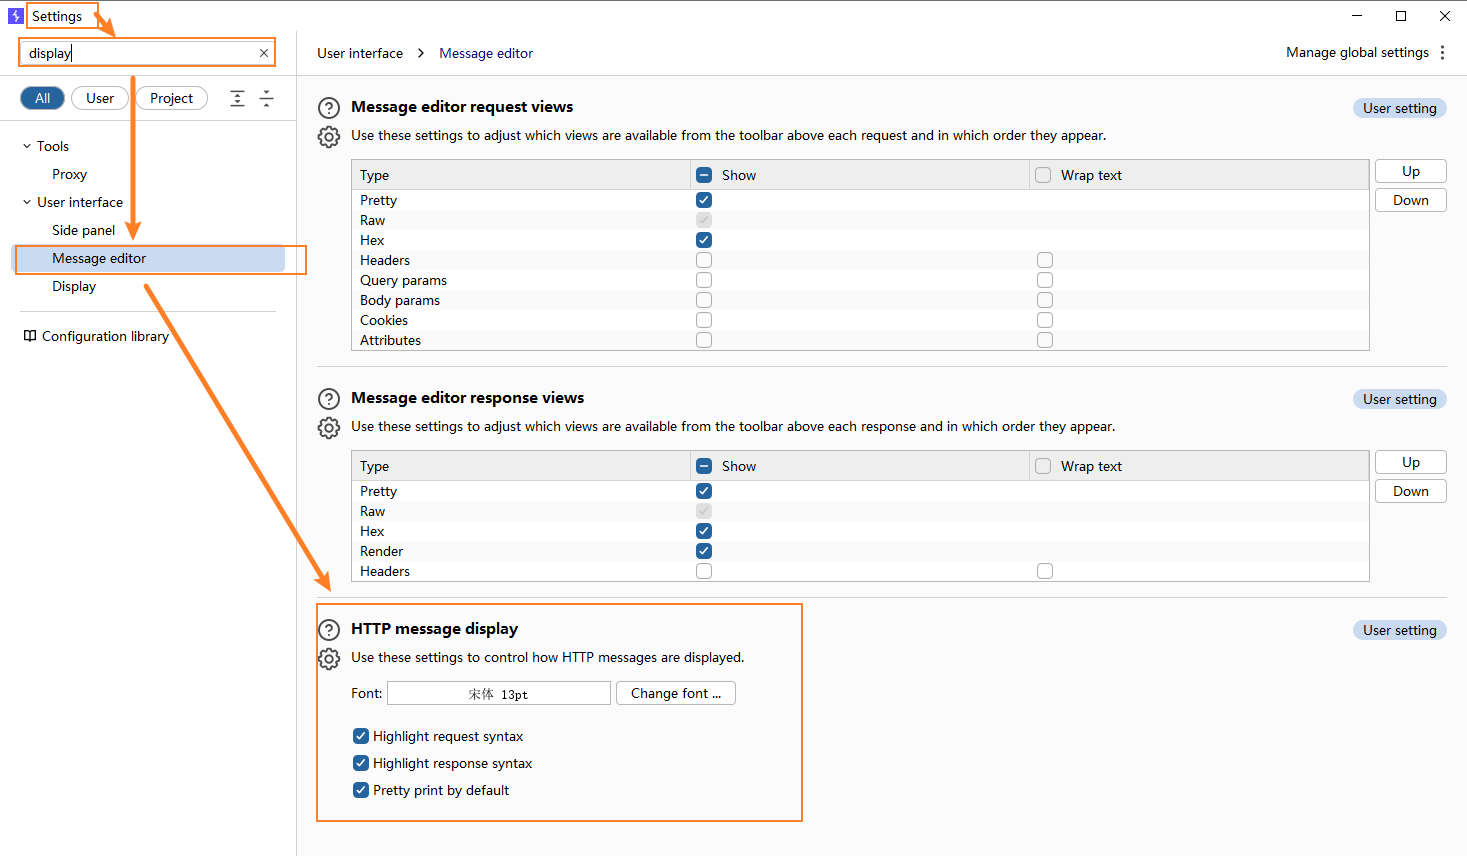Image resolution: width=1467 pixels, height=856 pixels.
Task: Disable Pretty print by default
Action: (361, 790)
